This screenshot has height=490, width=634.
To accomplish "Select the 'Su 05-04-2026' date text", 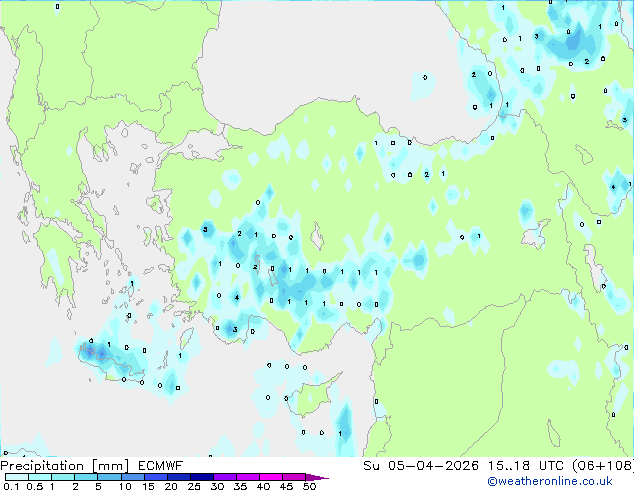I will [x=421, y=466].
